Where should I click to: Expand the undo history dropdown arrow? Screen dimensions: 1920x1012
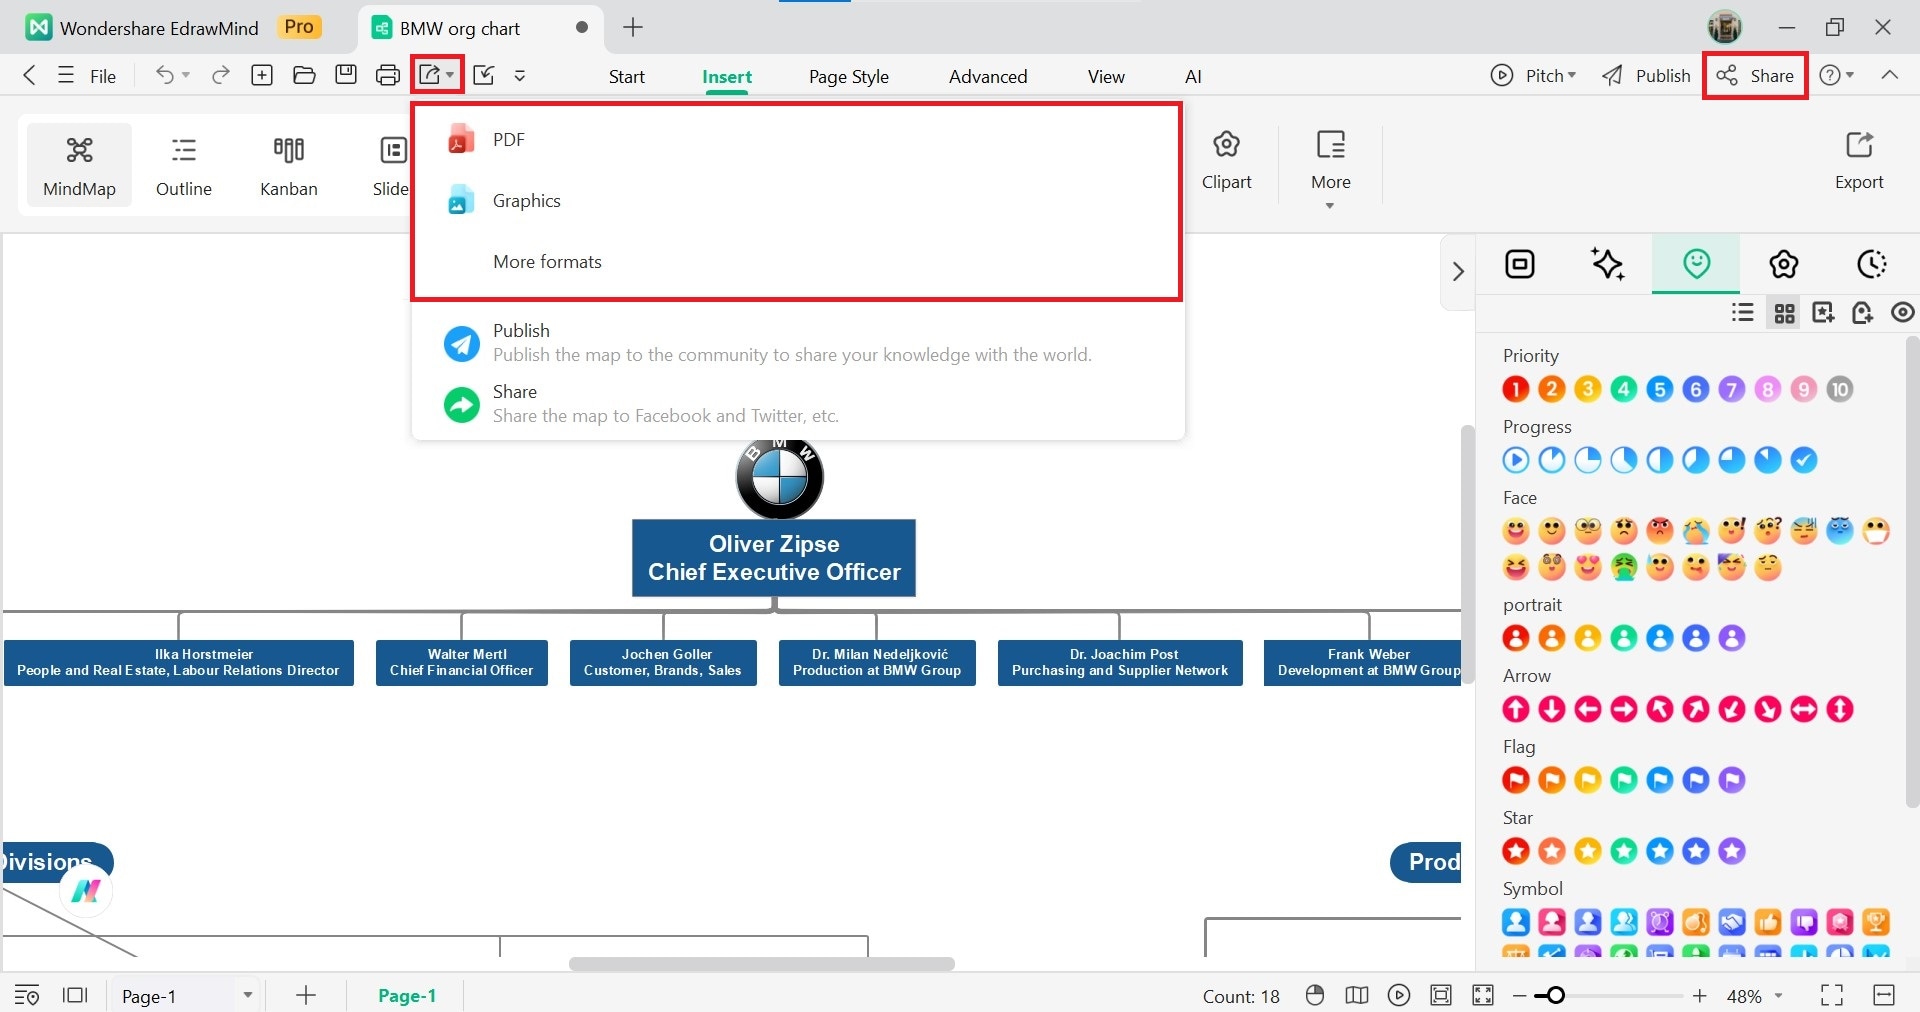(x=186, y=76)
